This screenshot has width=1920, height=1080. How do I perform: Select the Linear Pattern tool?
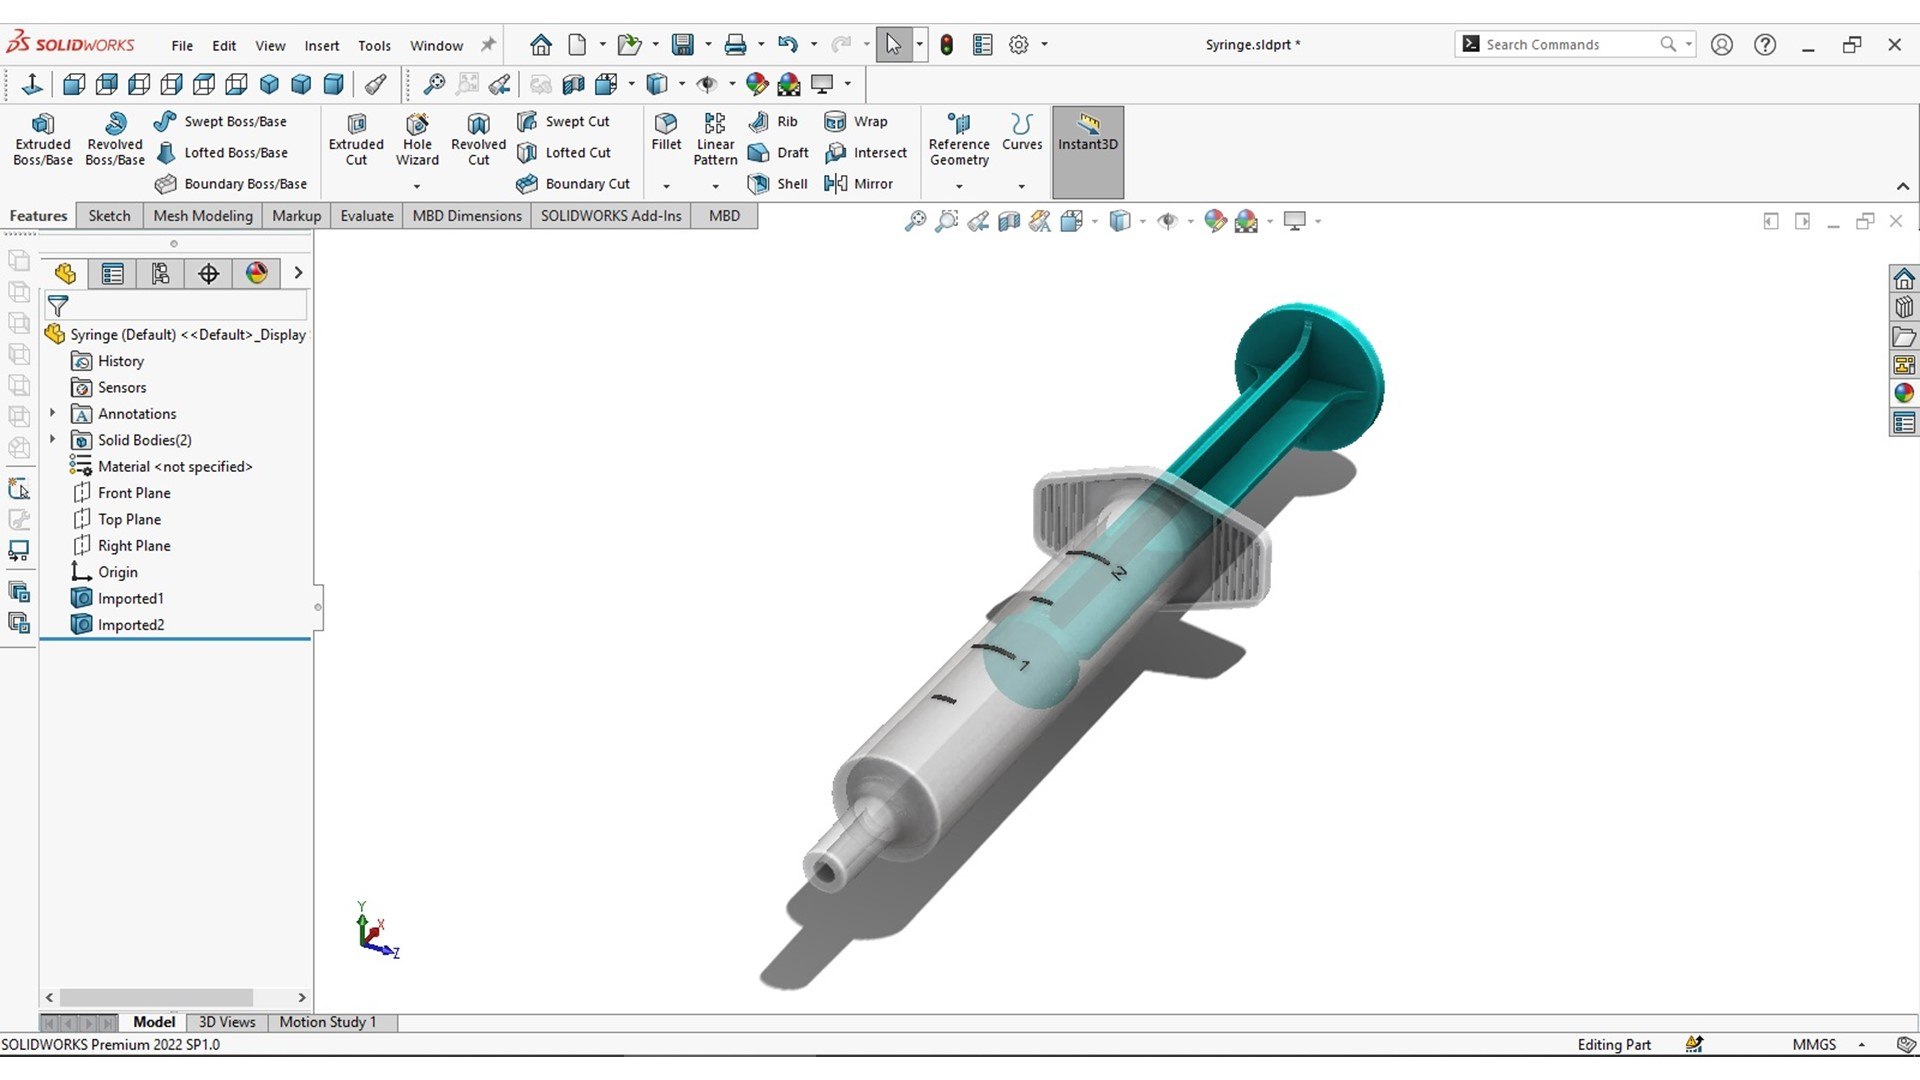pos(715,139)
